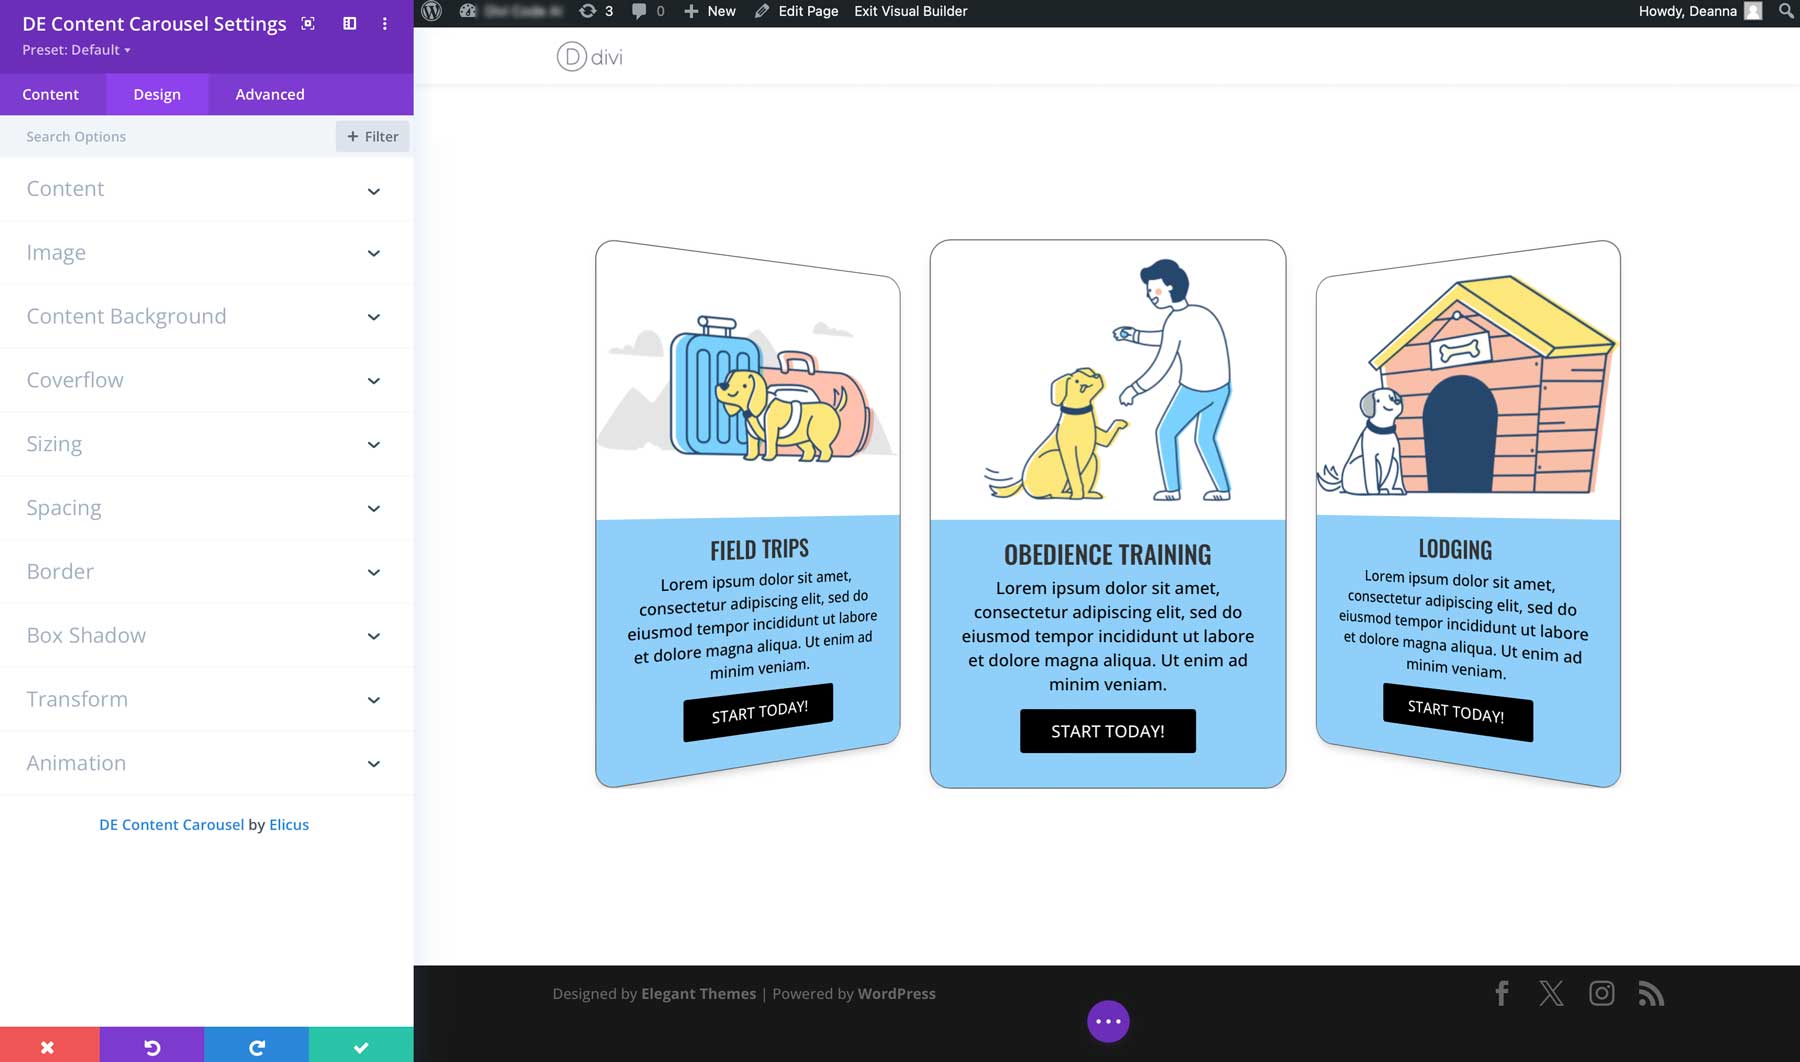Save changes with green checkmark
This screenshot has width=1800, height=1062.
361,1045
